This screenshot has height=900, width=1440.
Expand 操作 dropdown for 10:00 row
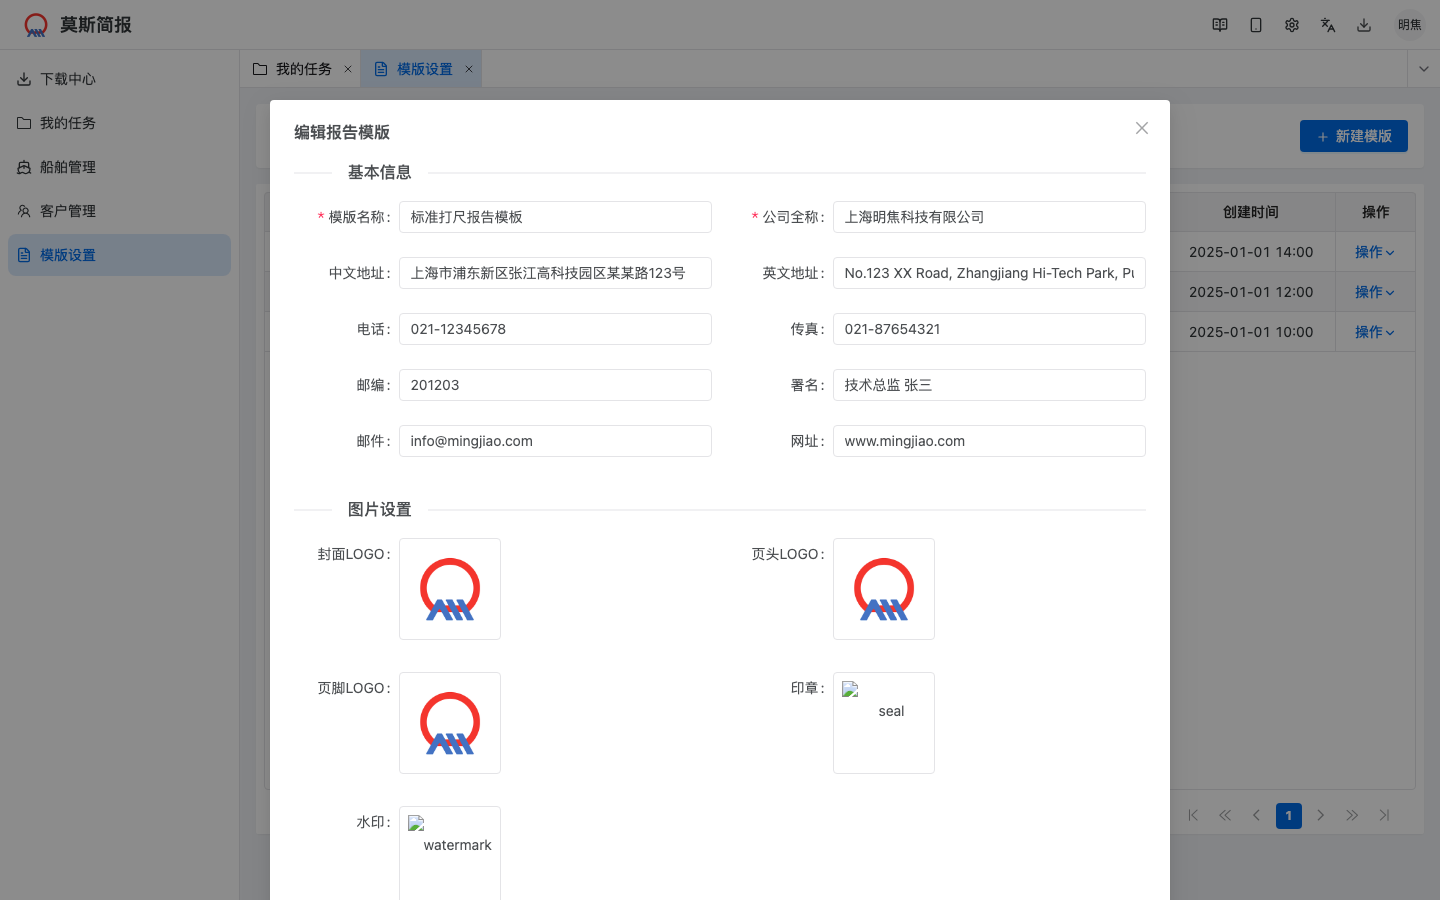tap(1374, 332)
